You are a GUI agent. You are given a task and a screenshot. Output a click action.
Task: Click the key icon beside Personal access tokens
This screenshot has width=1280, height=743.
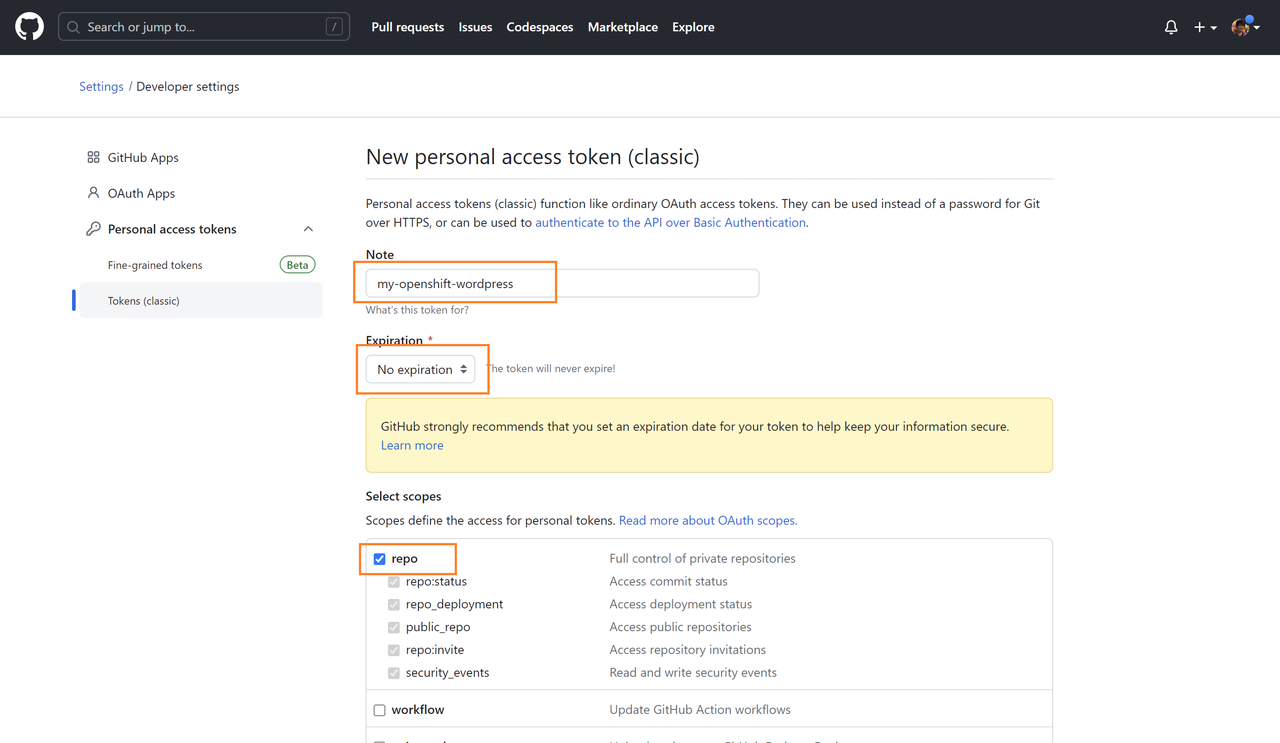coord(93,229)
